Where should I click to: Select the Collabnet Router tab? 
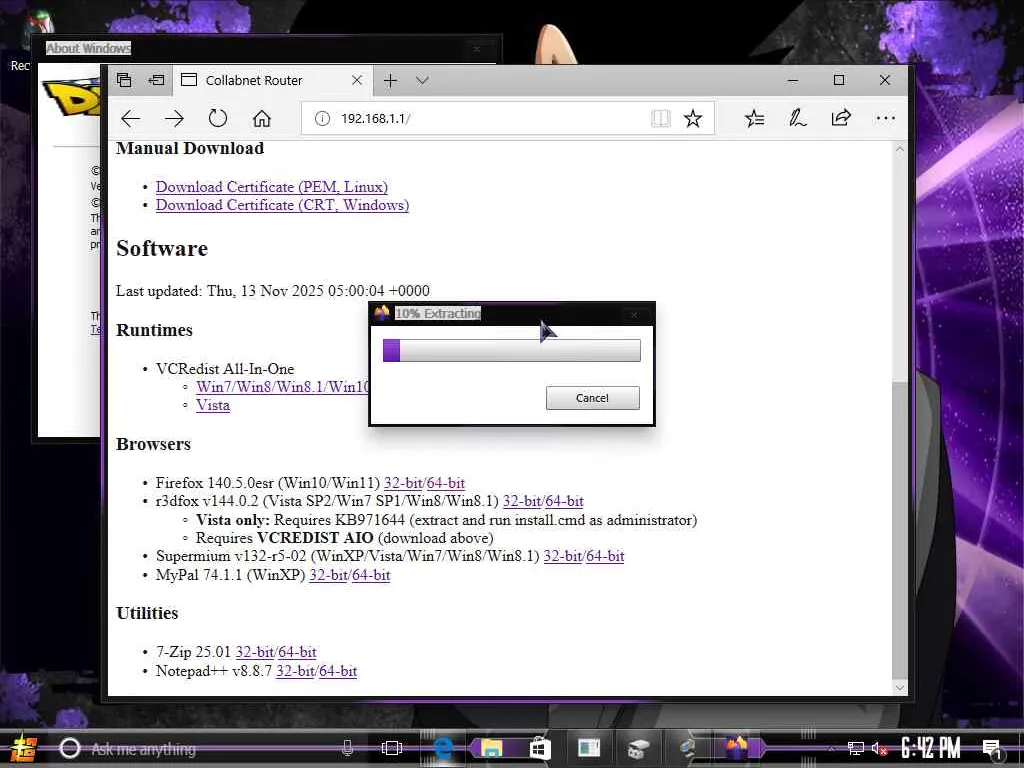tap(273, 80)
